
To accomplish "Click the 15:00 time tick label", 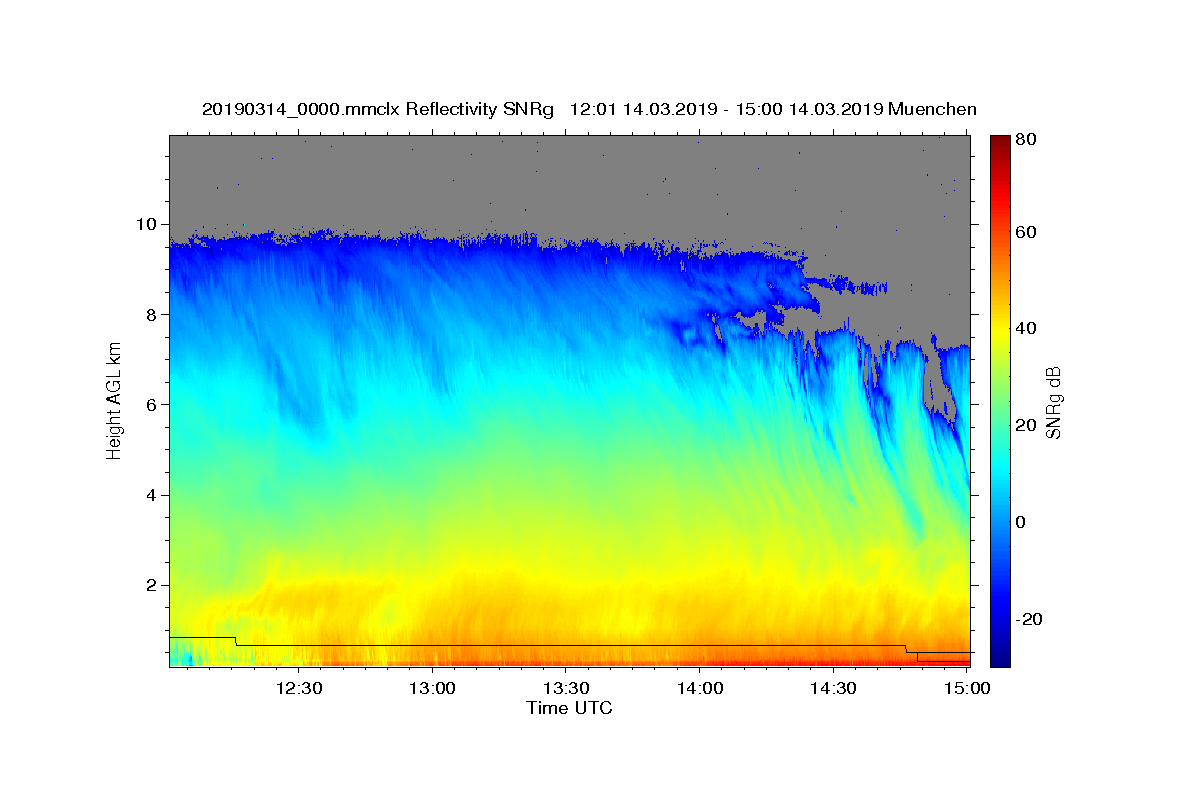I will (966, 688).
